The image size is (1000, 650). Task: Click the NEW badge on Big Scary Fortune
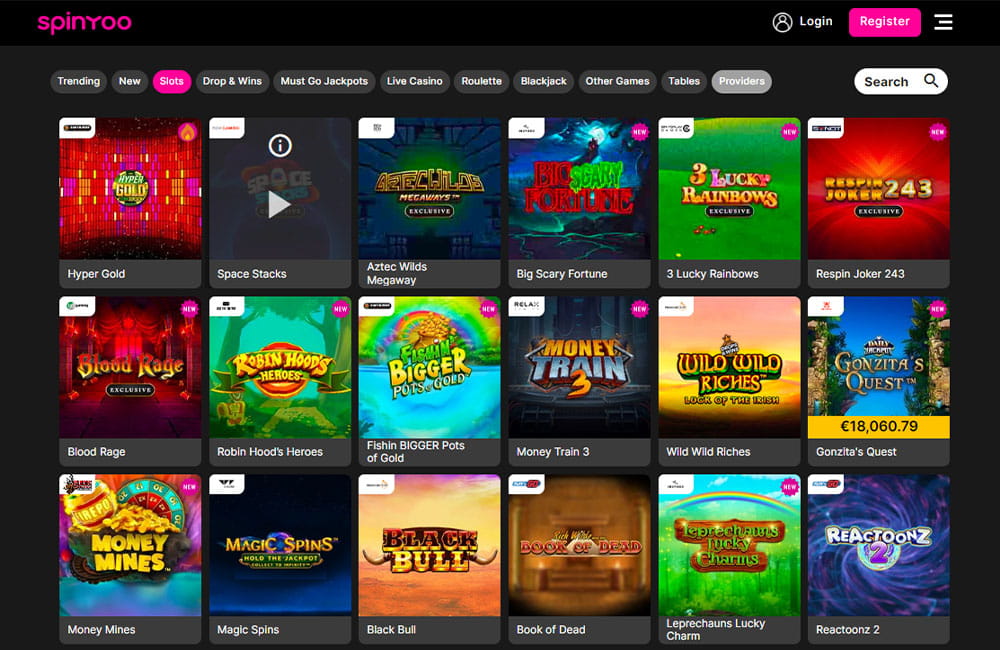pos(640,132)
